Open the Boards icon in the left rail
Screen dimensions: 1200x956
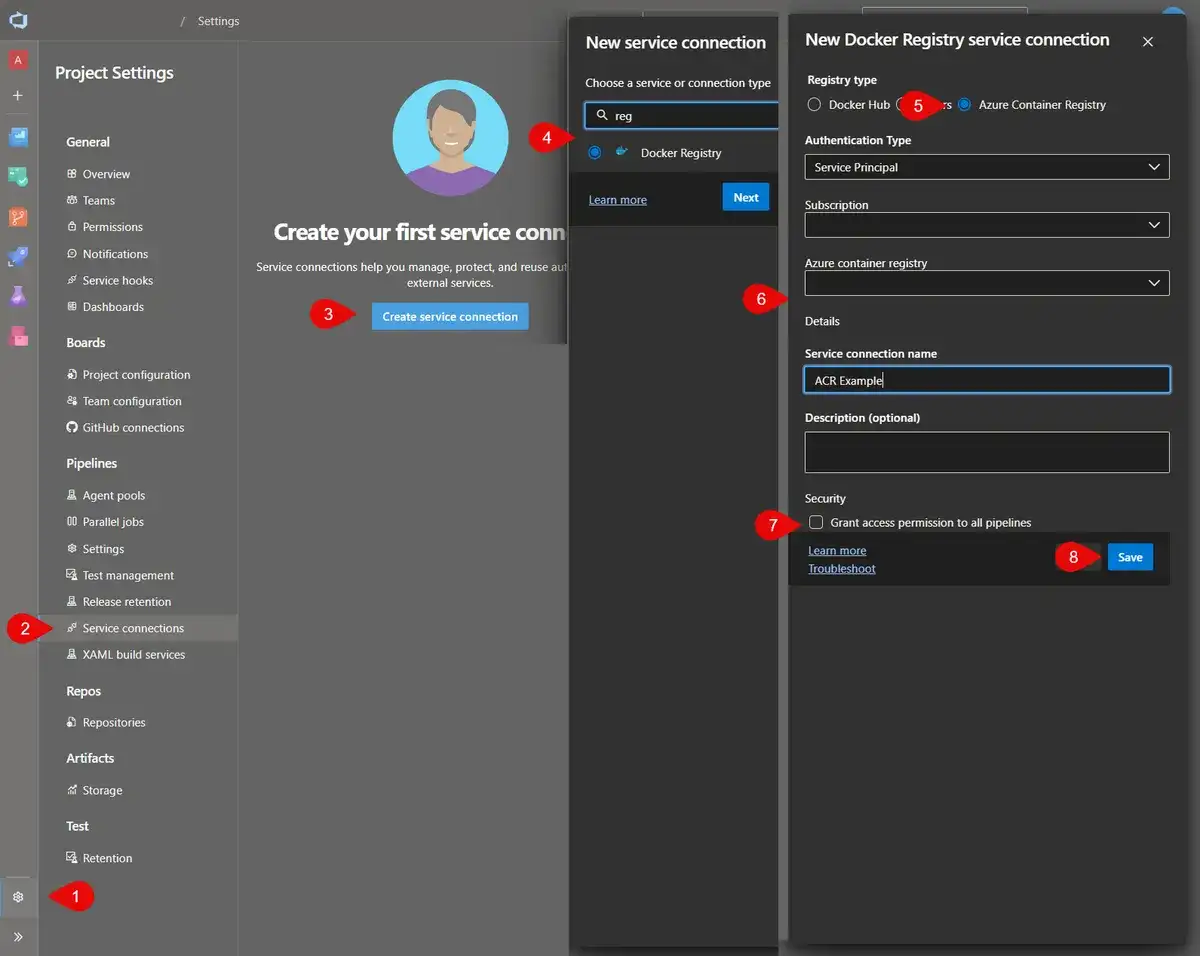(x=18, y=177)
